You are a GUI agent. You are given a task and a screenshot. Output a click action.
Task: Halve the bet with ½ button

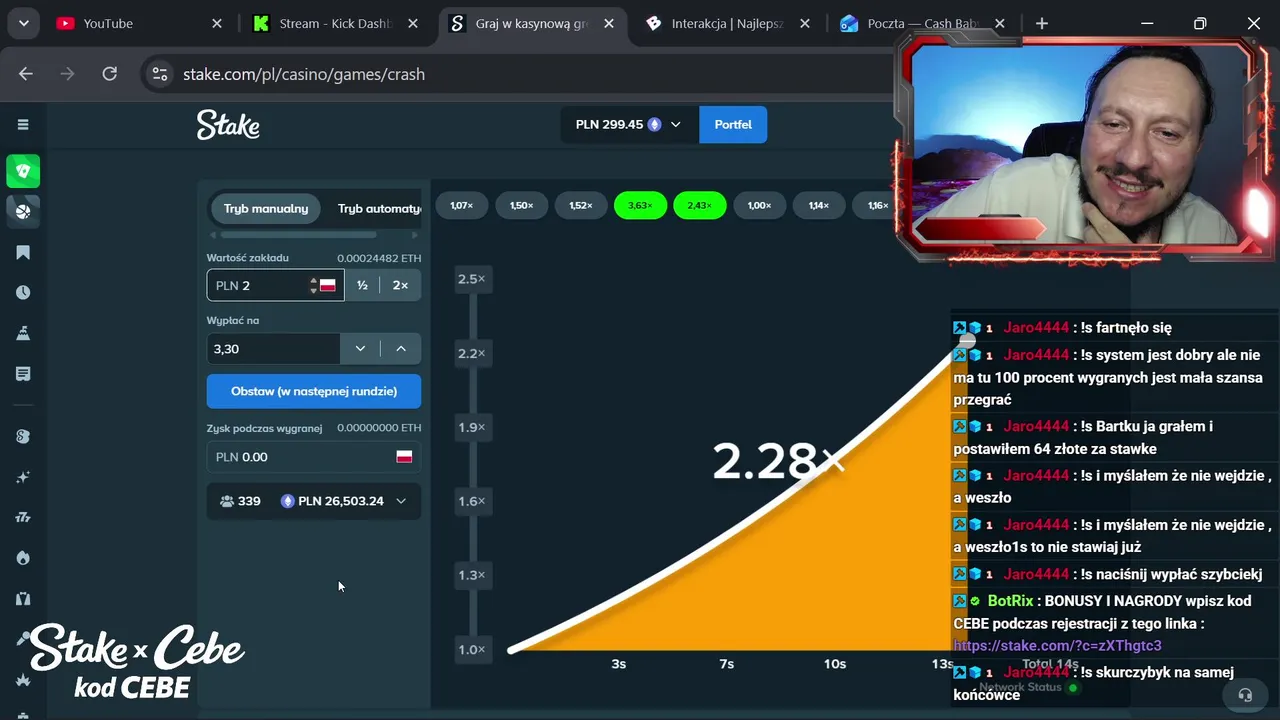coord(362,285)
